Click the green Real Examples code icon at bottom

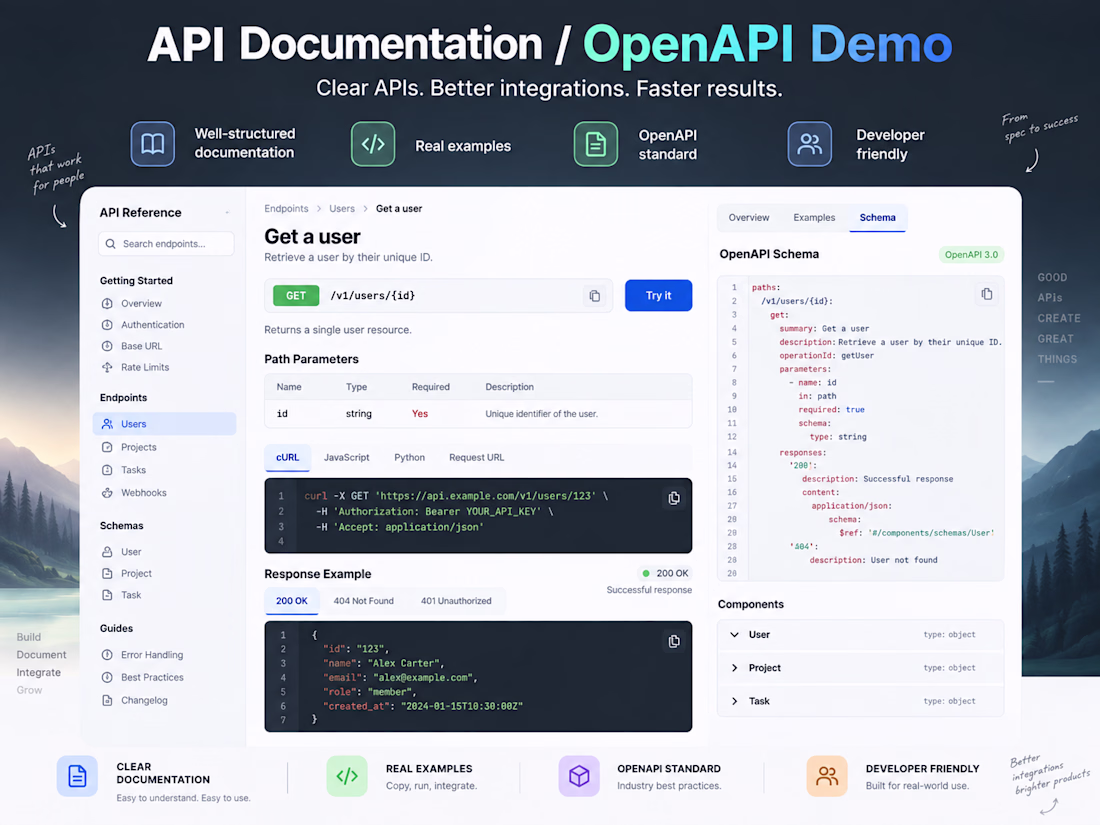click(x=347, y=776)
